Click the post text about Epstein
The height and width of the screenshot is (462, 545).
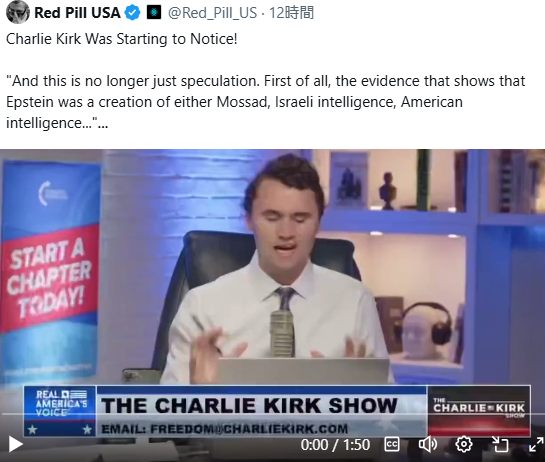pyautogui.click(x=266, y=102)
